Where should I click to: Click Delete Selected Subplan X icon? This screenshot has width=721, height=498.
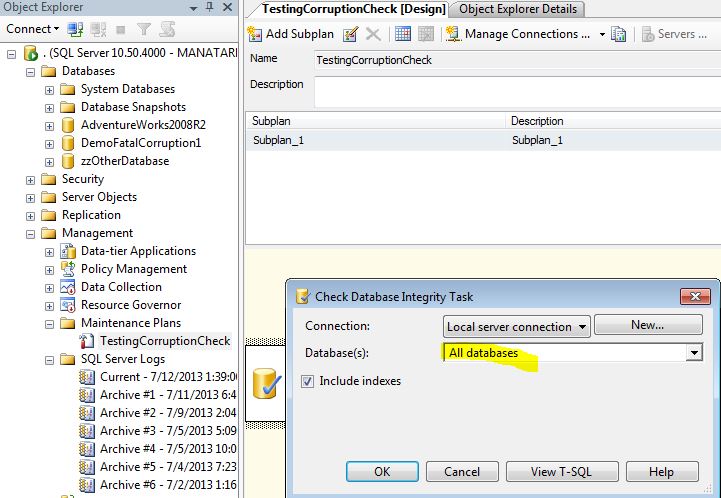point(373,34)
